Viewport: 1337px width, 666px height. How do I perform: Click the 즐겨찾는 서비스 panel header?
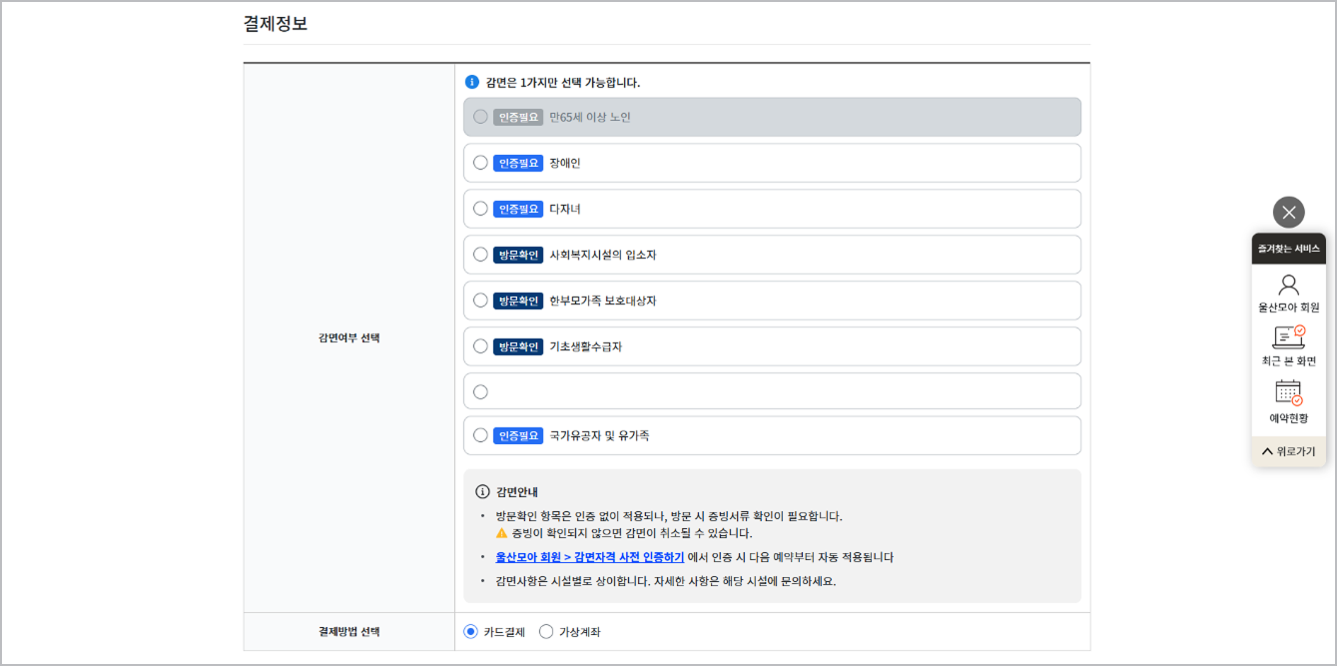pos(1288,248)
